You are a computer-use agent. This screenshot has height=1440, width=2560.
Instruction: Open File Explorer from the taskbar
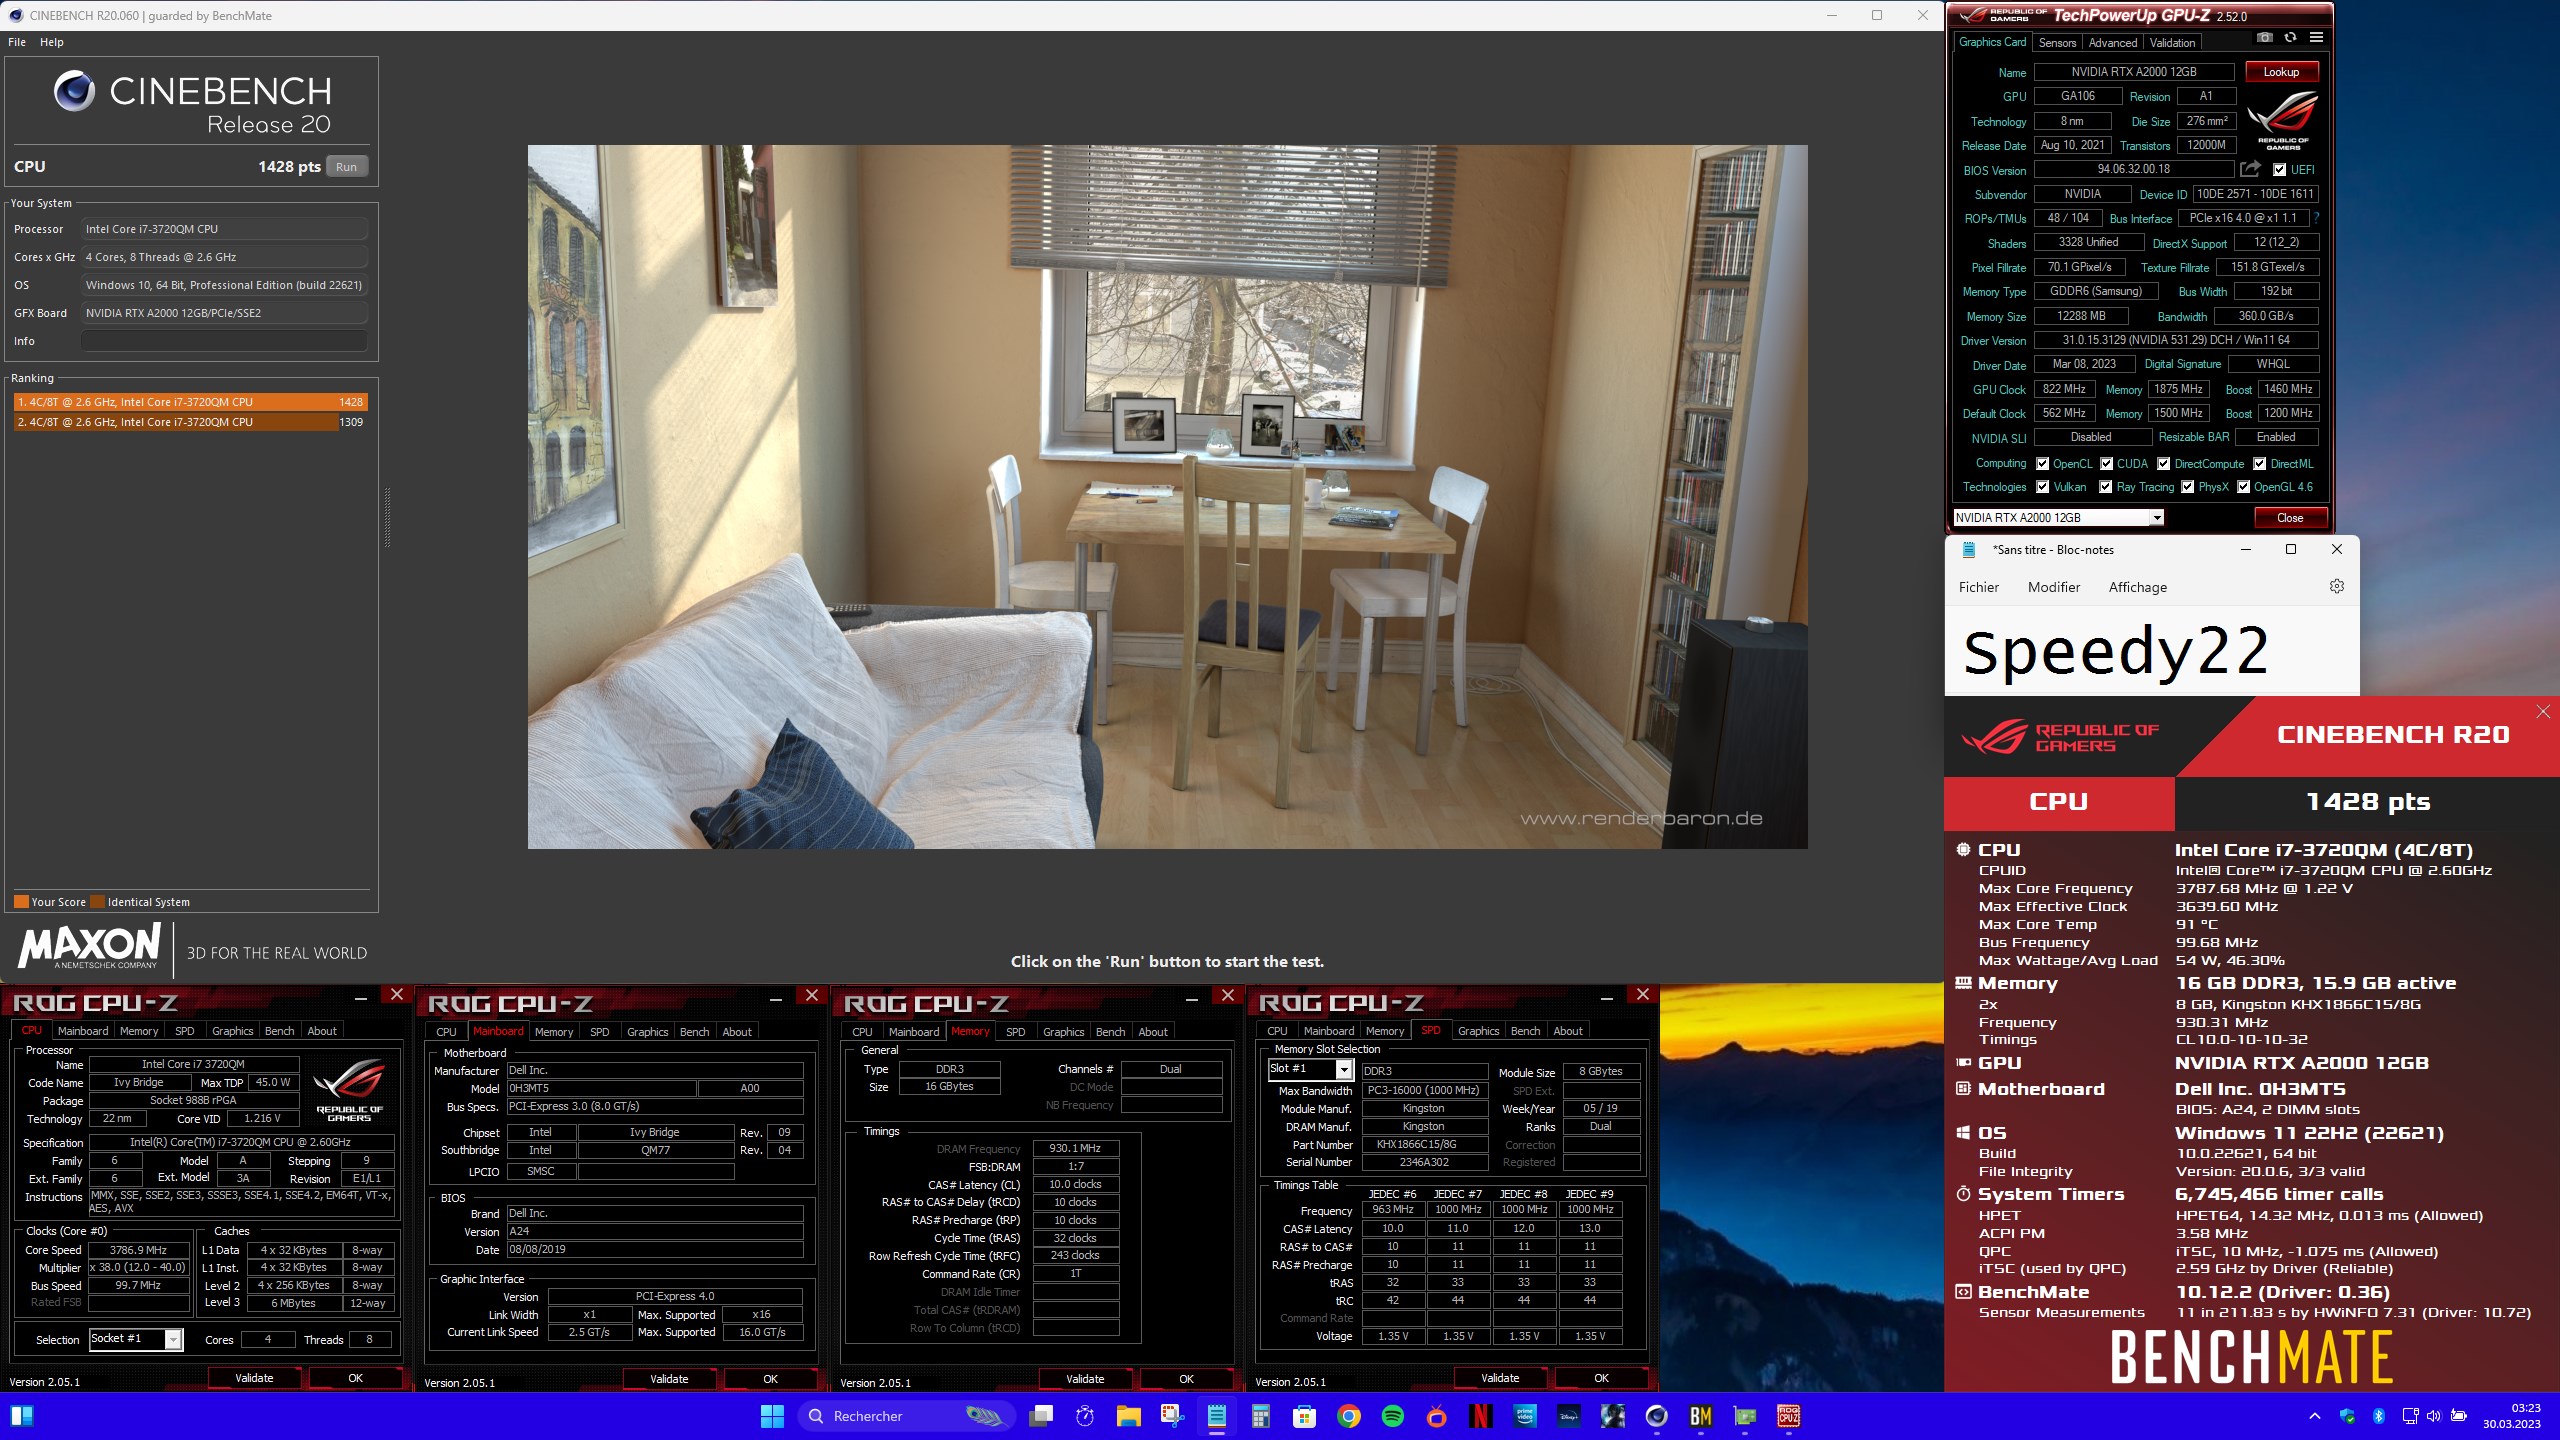point(1128,1416)
